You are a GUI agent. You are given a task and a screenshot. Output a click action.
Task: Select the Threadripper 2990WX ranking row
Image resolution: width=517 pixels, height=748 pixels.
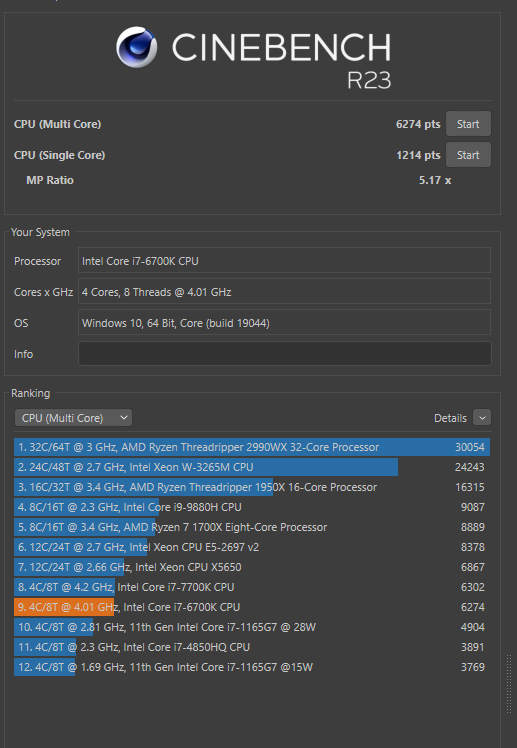[252, 447]
